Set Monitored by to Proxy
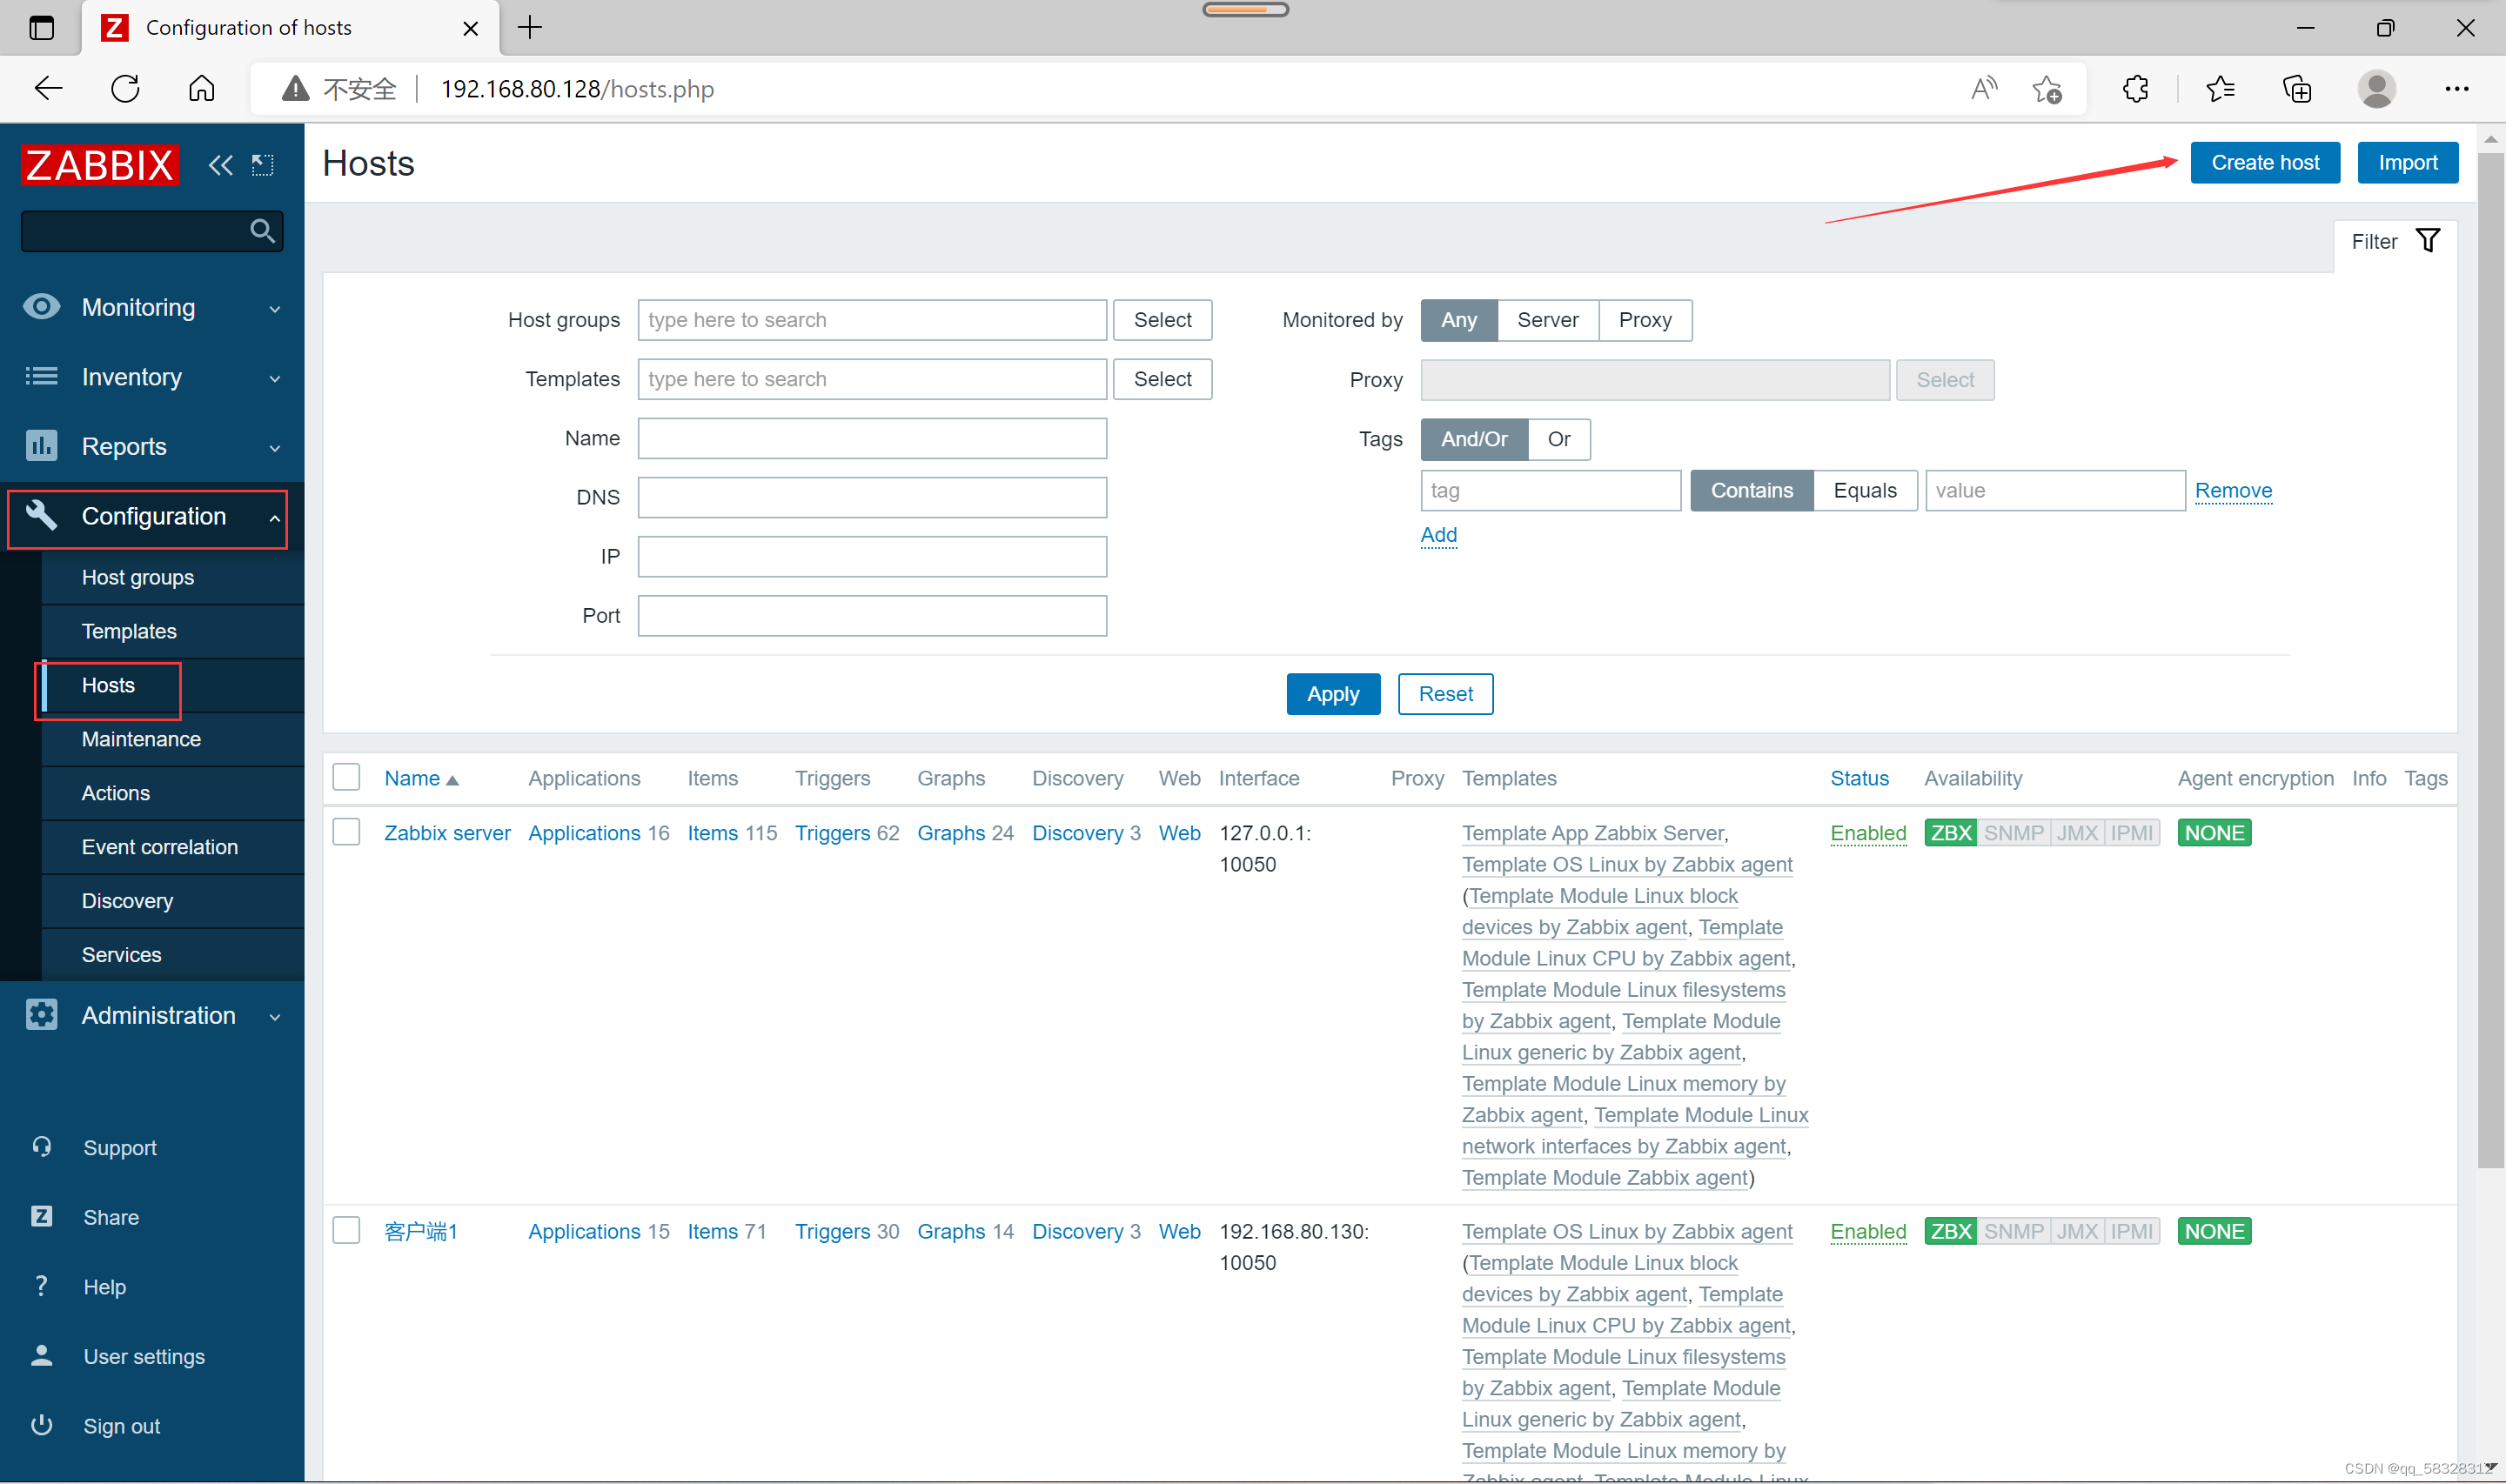The image size is (2506, 1484). click(1644, 320)
